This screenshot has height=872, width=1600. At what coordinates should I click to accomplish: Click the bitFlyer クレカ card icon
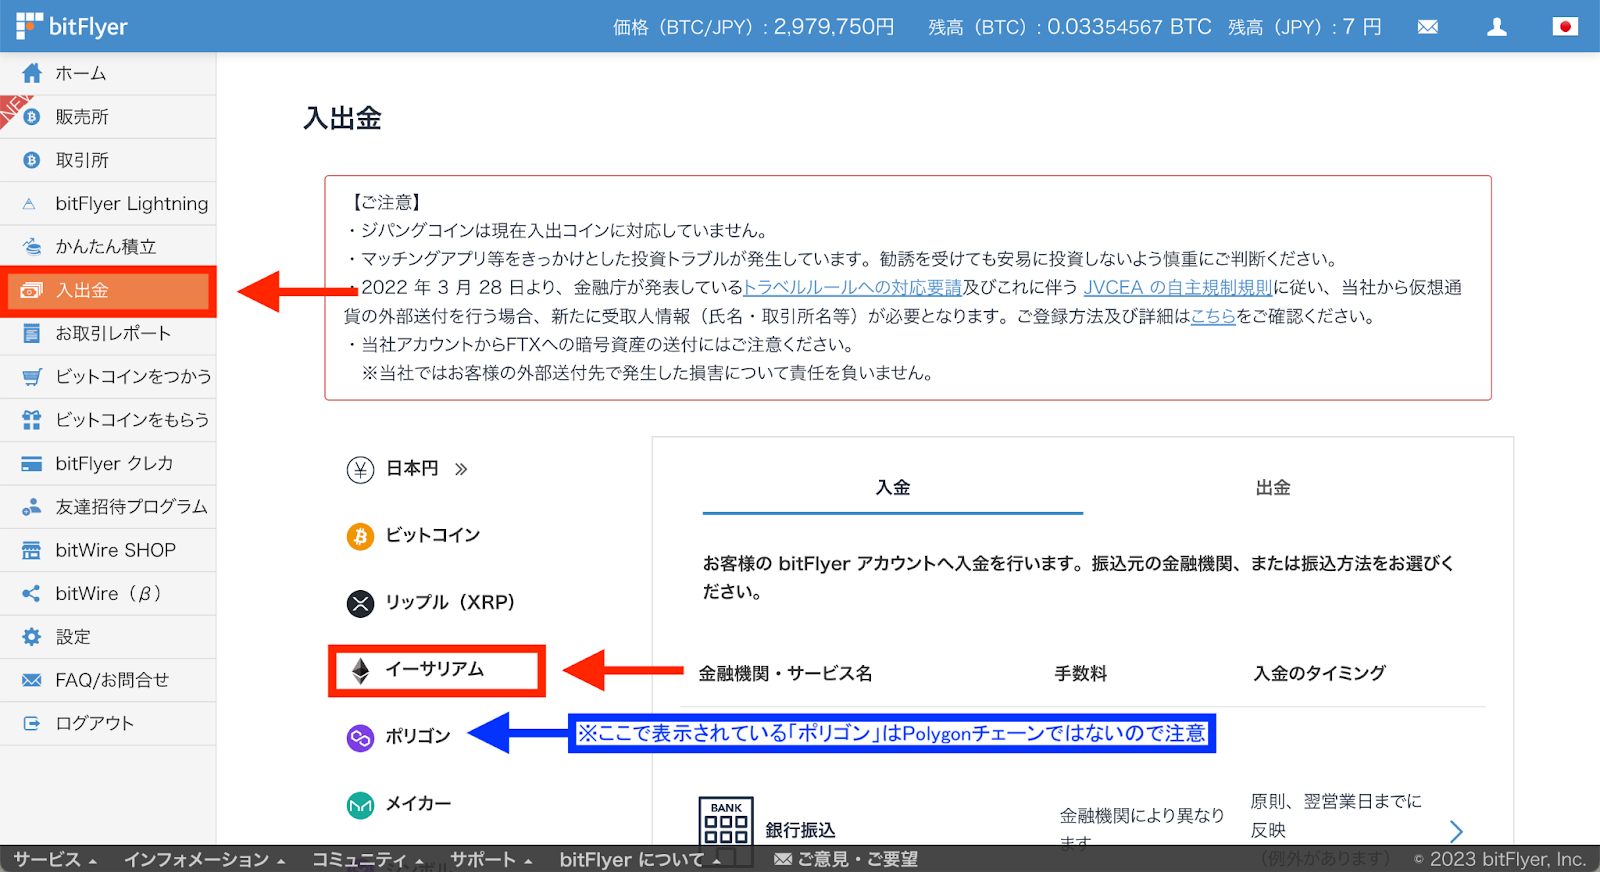32,463
